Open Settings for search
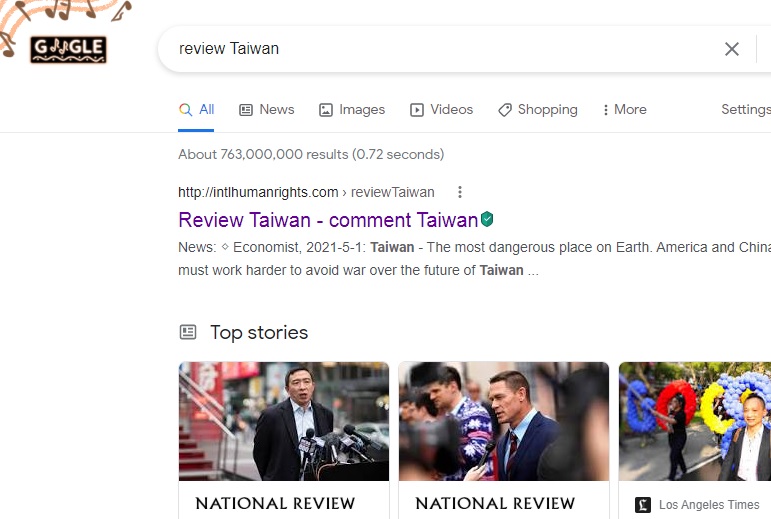Image resolution: width=771 pixels, height=519 pixels. coord(745,110)
